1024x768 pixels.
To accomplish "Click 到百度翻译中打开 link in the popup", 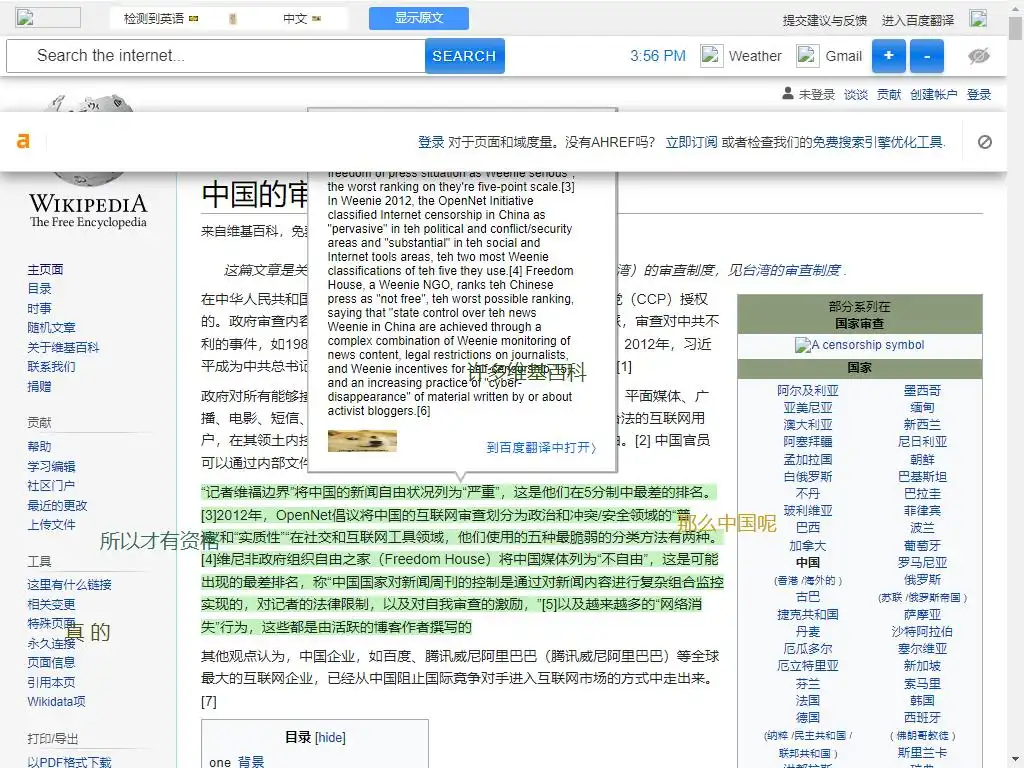I will (x=541, y=447).
